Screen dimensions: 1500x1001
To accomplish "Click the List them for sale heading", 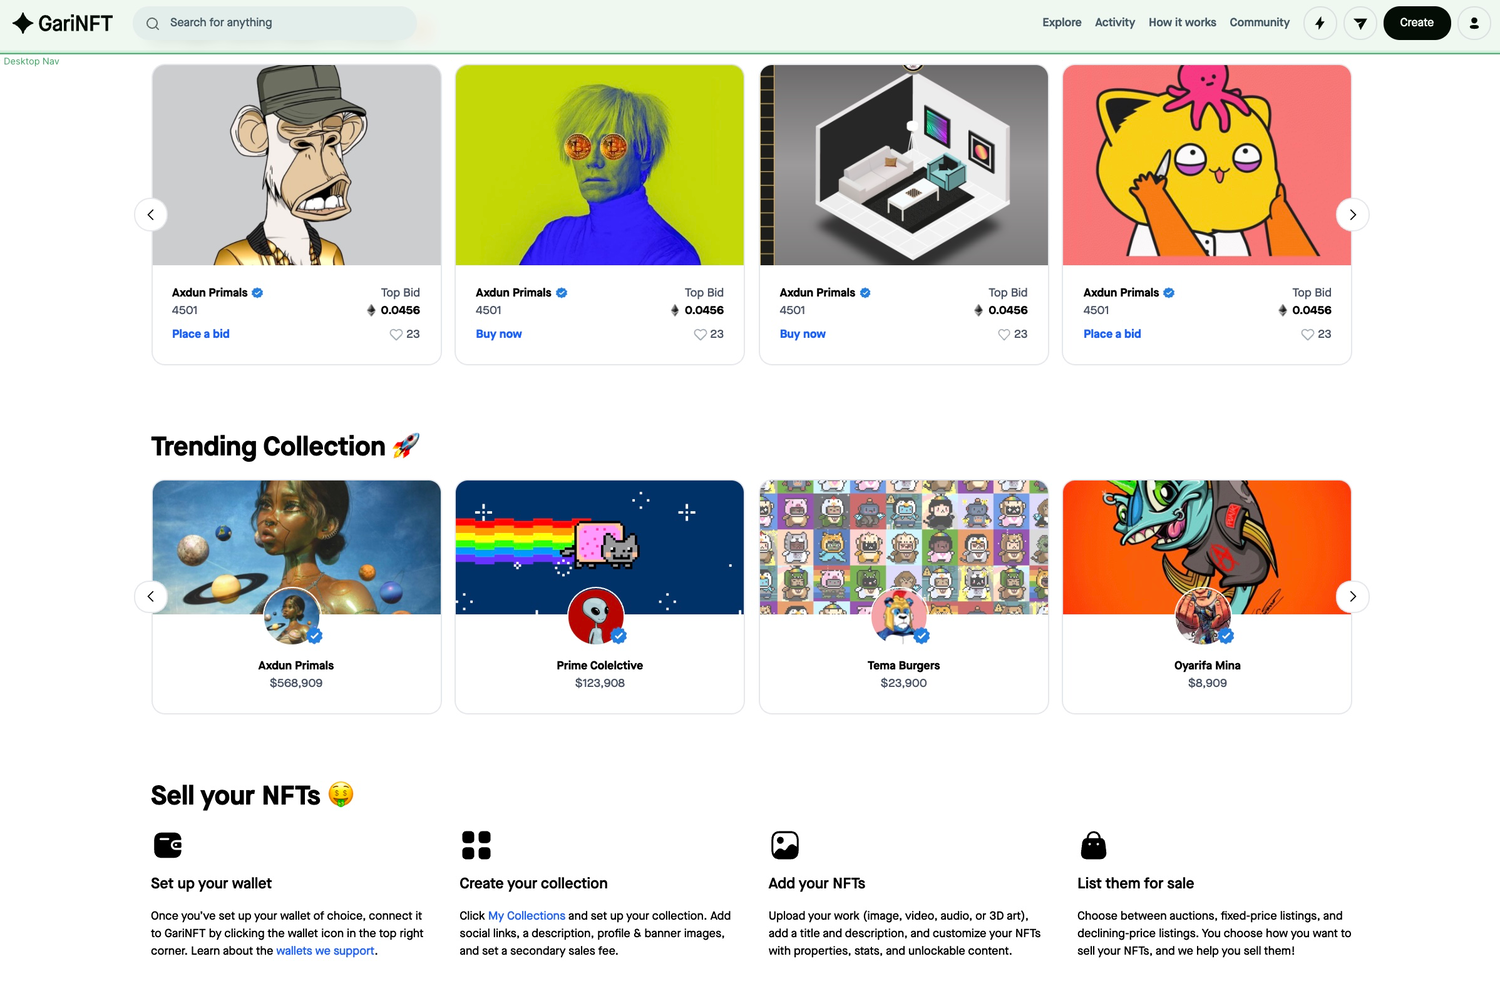I will click(x=1135, y=883).
